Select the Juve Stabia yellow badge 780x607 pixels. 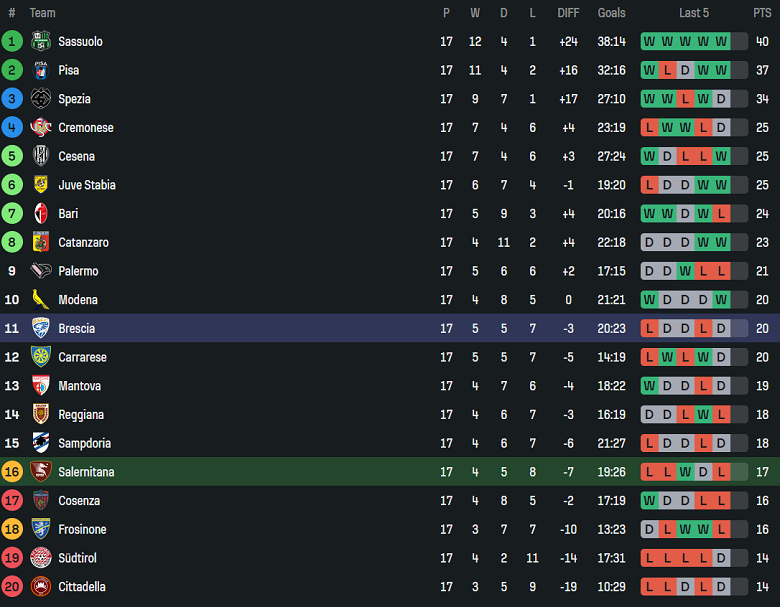click(41, 185)
